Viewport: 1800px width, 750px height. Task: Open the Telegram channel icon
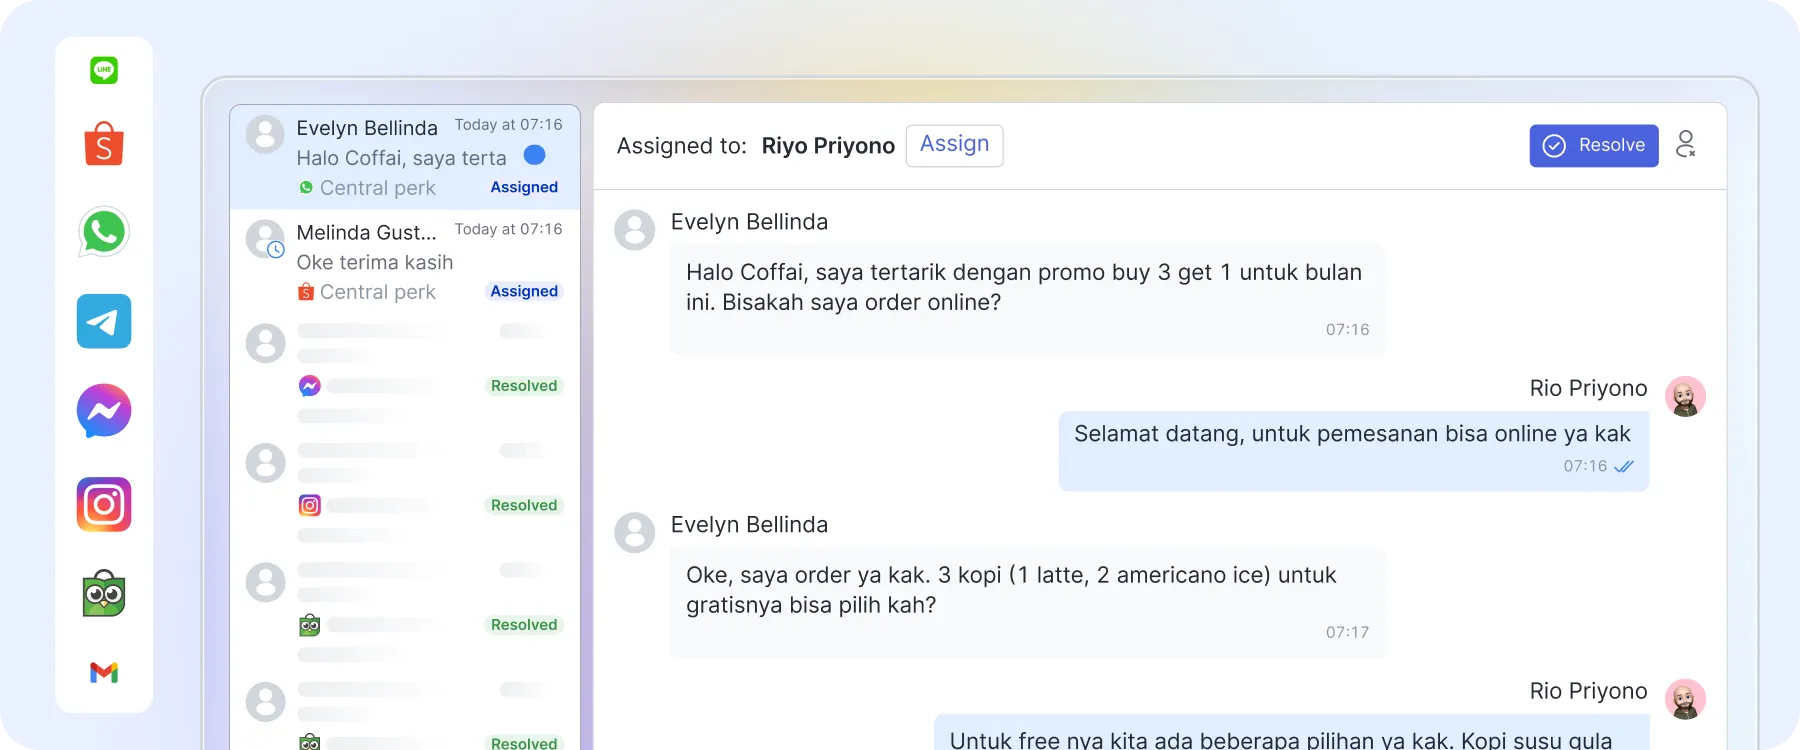(x=104, y=321)
